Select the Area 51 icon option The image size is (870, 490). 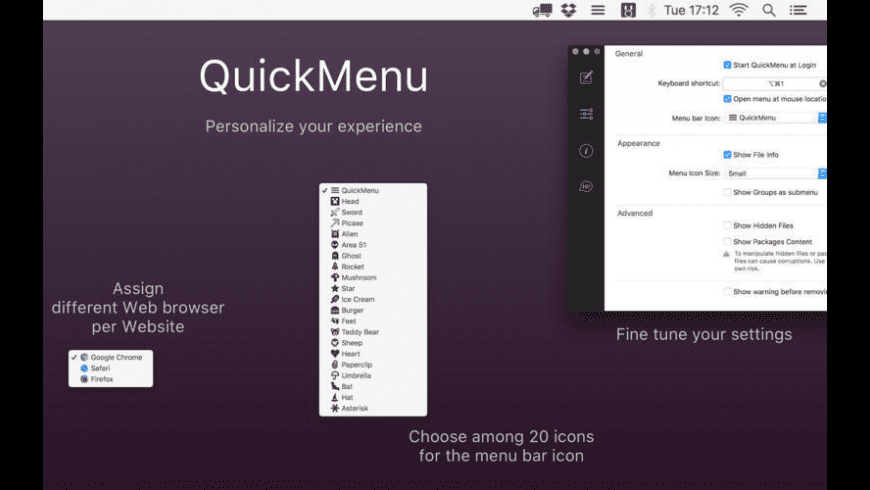pyautogui.click(x=373, y=245)
